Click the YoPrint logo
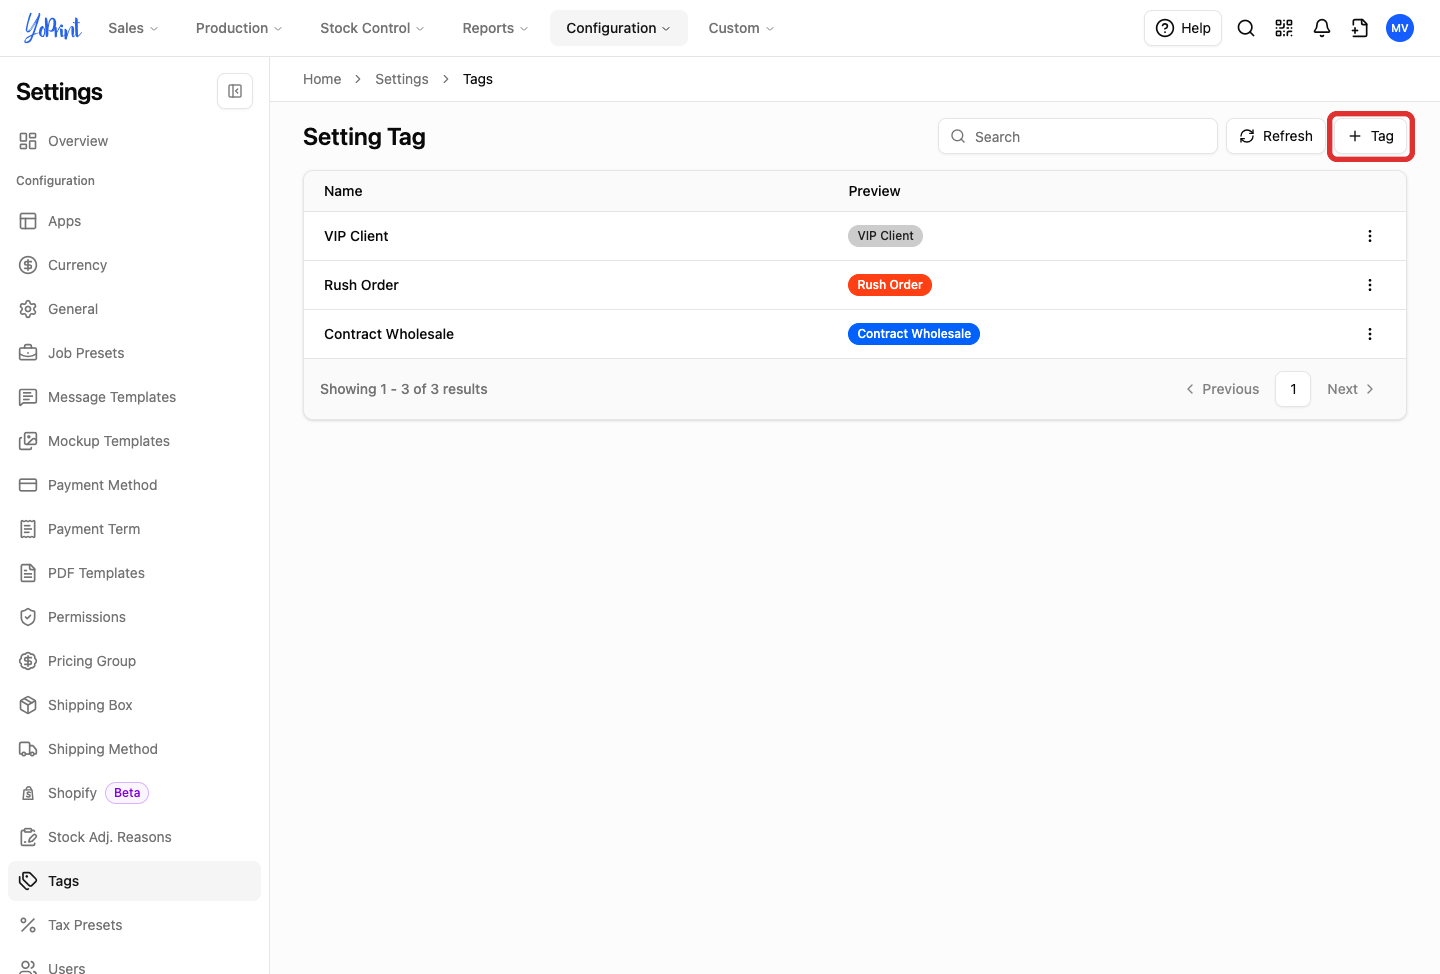The image size is (1440, 974). tap(52, 28)
